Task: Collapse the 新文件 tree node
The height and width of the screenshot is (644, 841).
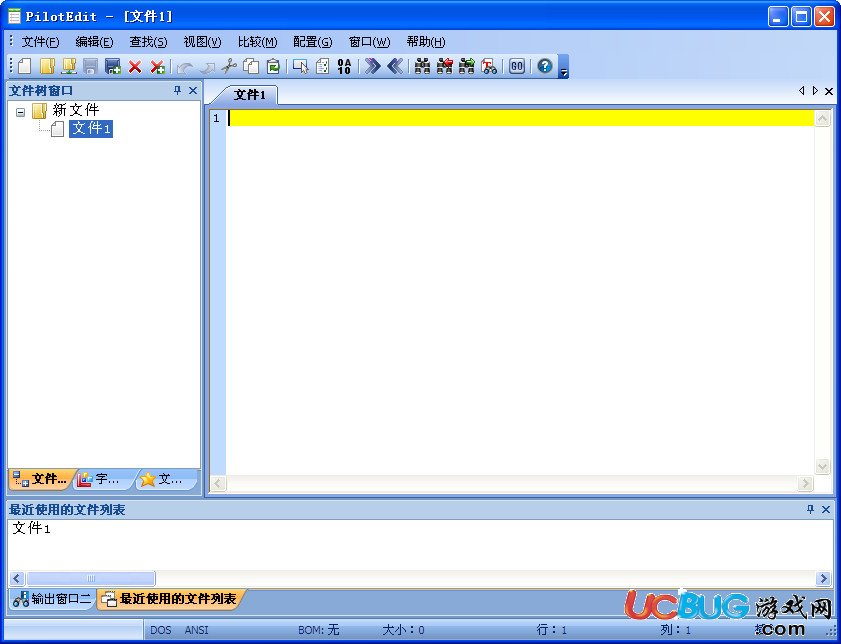Action: 20,112
